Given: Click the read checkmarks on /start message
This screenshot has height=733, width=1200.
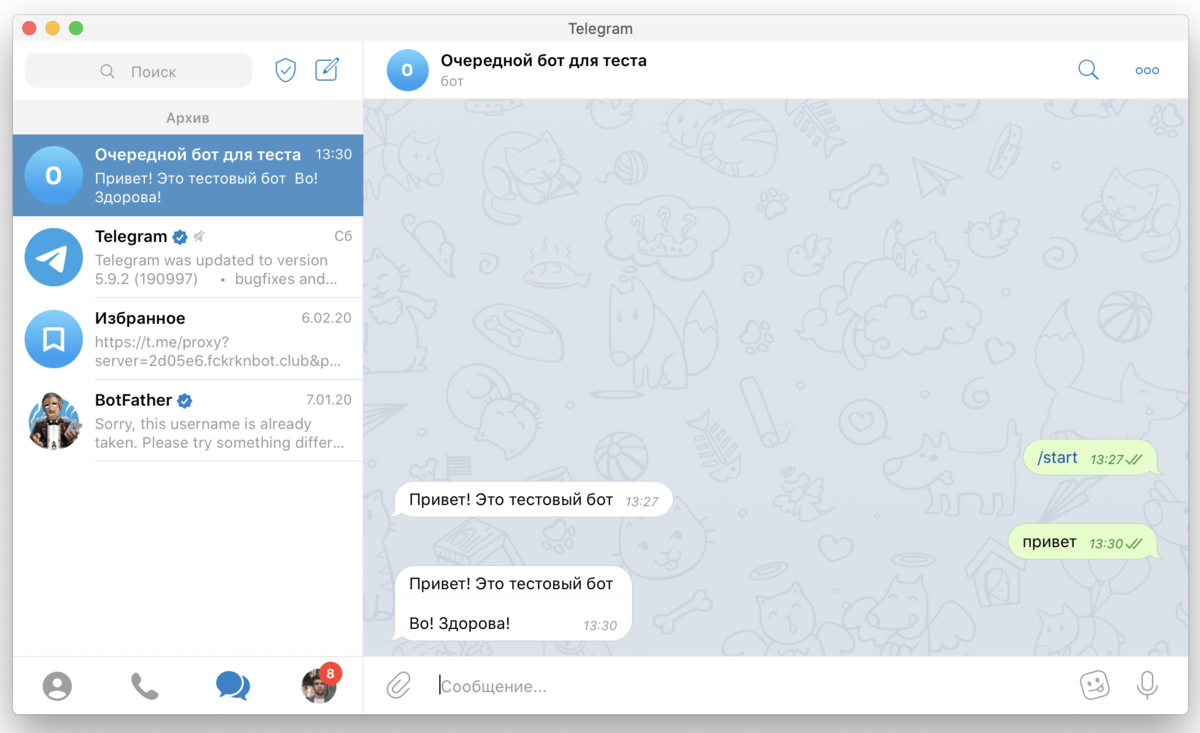Looking at the screenshot, I should [1135, 460].
